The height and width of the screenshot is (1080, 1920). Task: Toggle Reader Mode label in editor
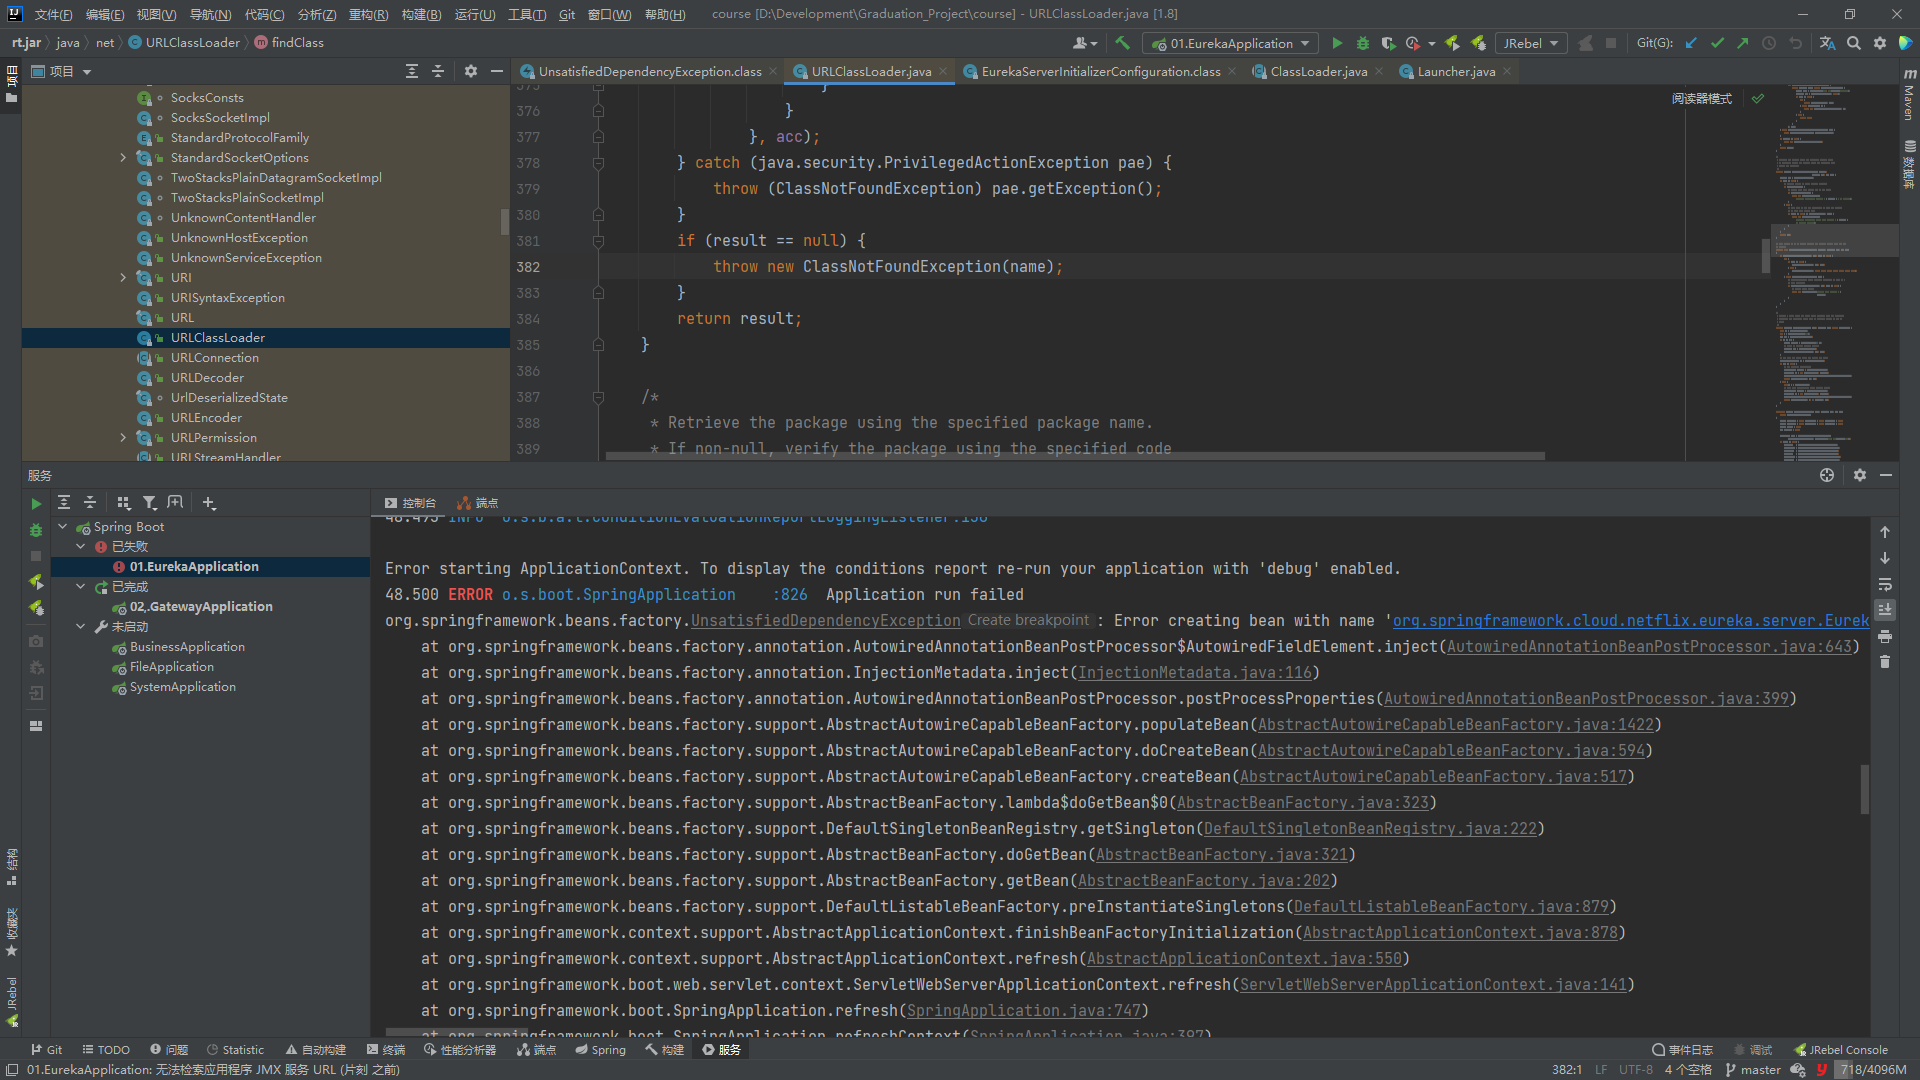tap(1702, 98)
